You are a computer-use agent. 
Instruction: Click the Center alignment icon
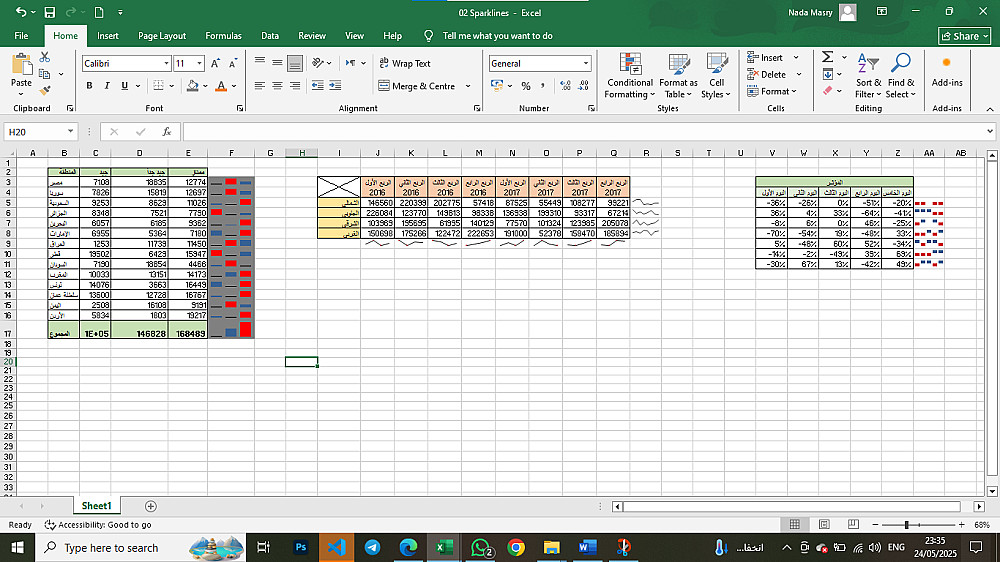coord(277,85)
